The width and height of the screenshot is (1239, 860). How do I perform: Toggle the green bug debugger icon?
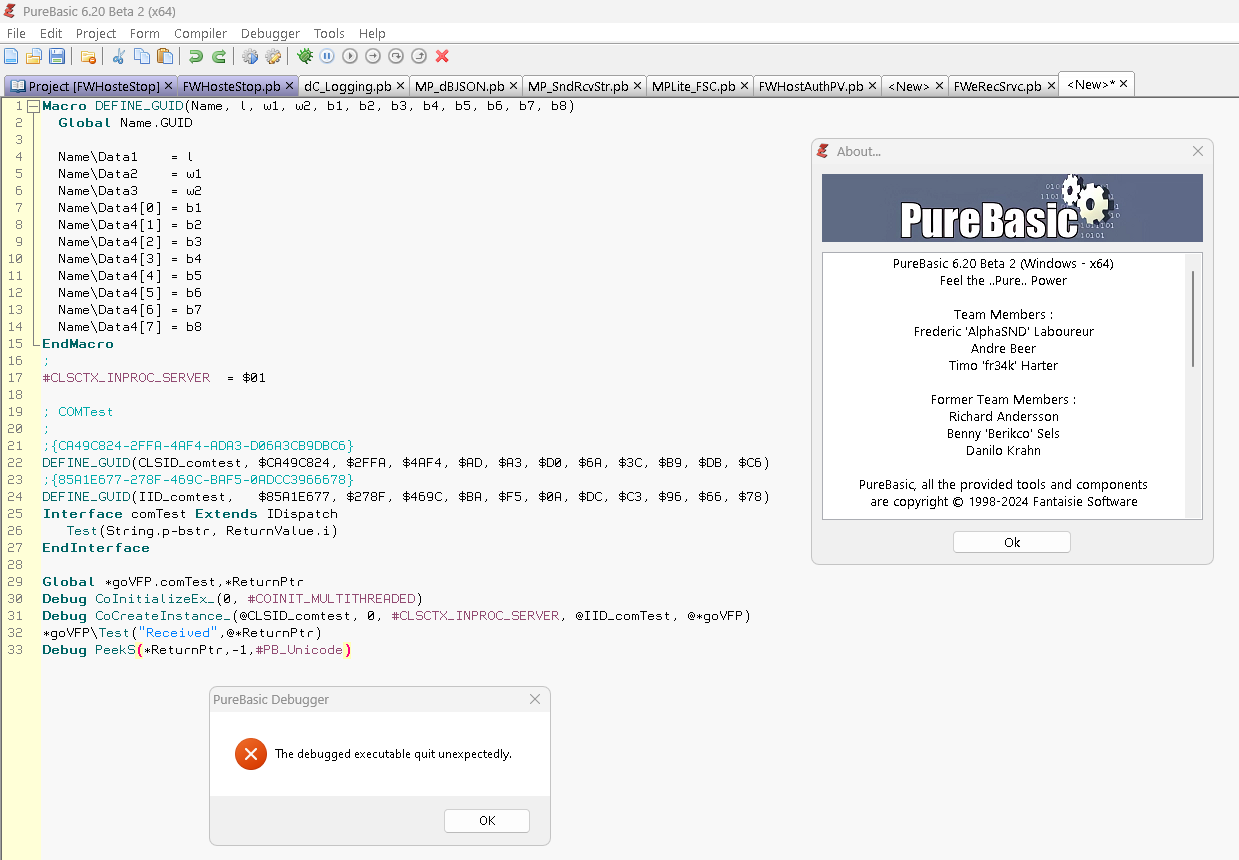[304, 56]
